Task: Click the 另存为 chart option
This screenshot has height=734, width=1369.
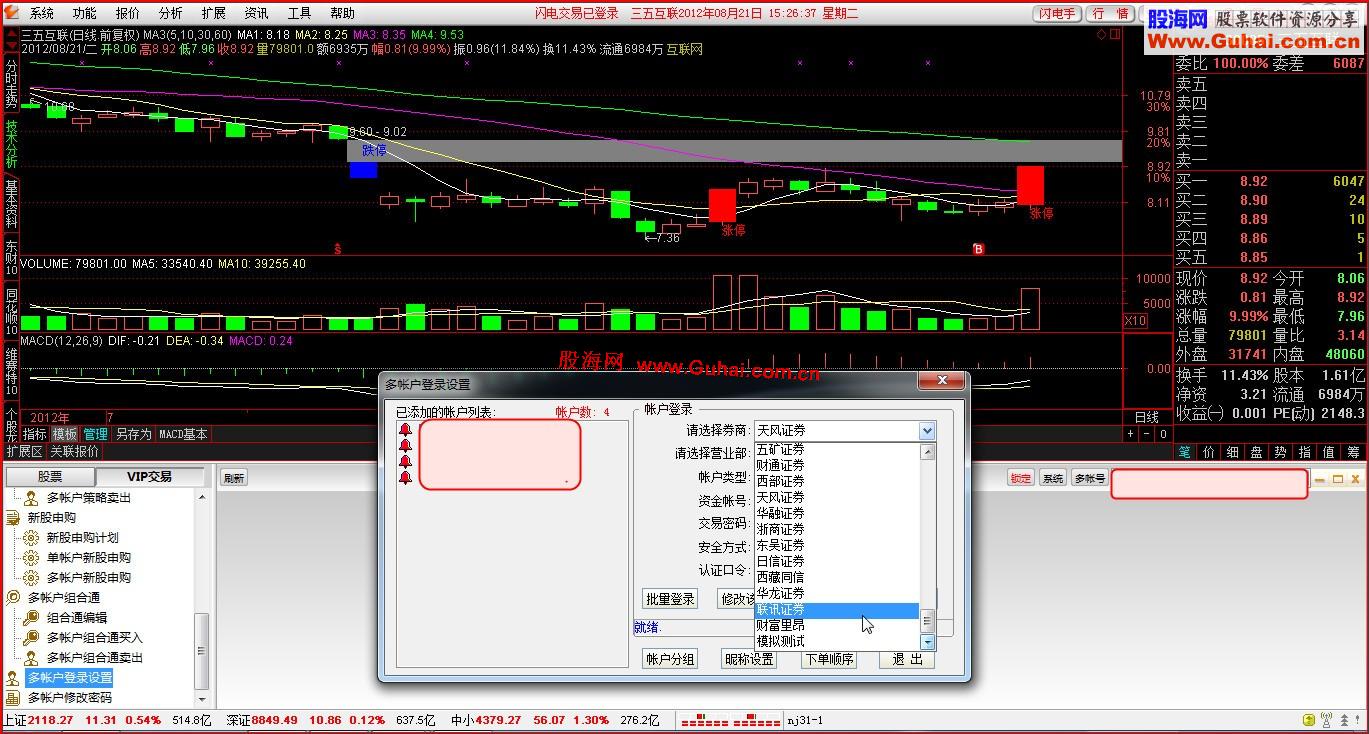Action: point(133,434)
